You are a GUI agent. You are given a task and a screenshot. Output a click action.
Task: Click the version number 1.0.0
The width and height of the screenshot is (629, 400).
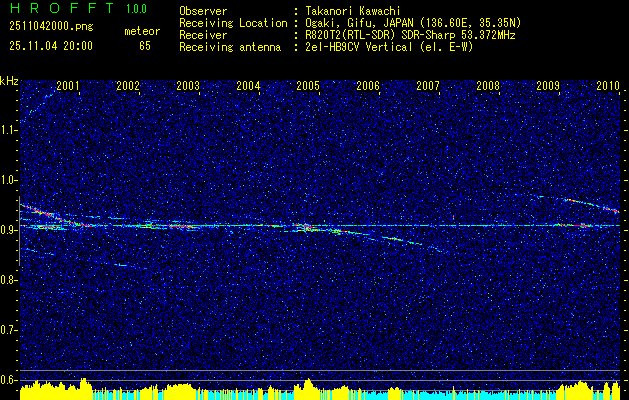point(136,8)
